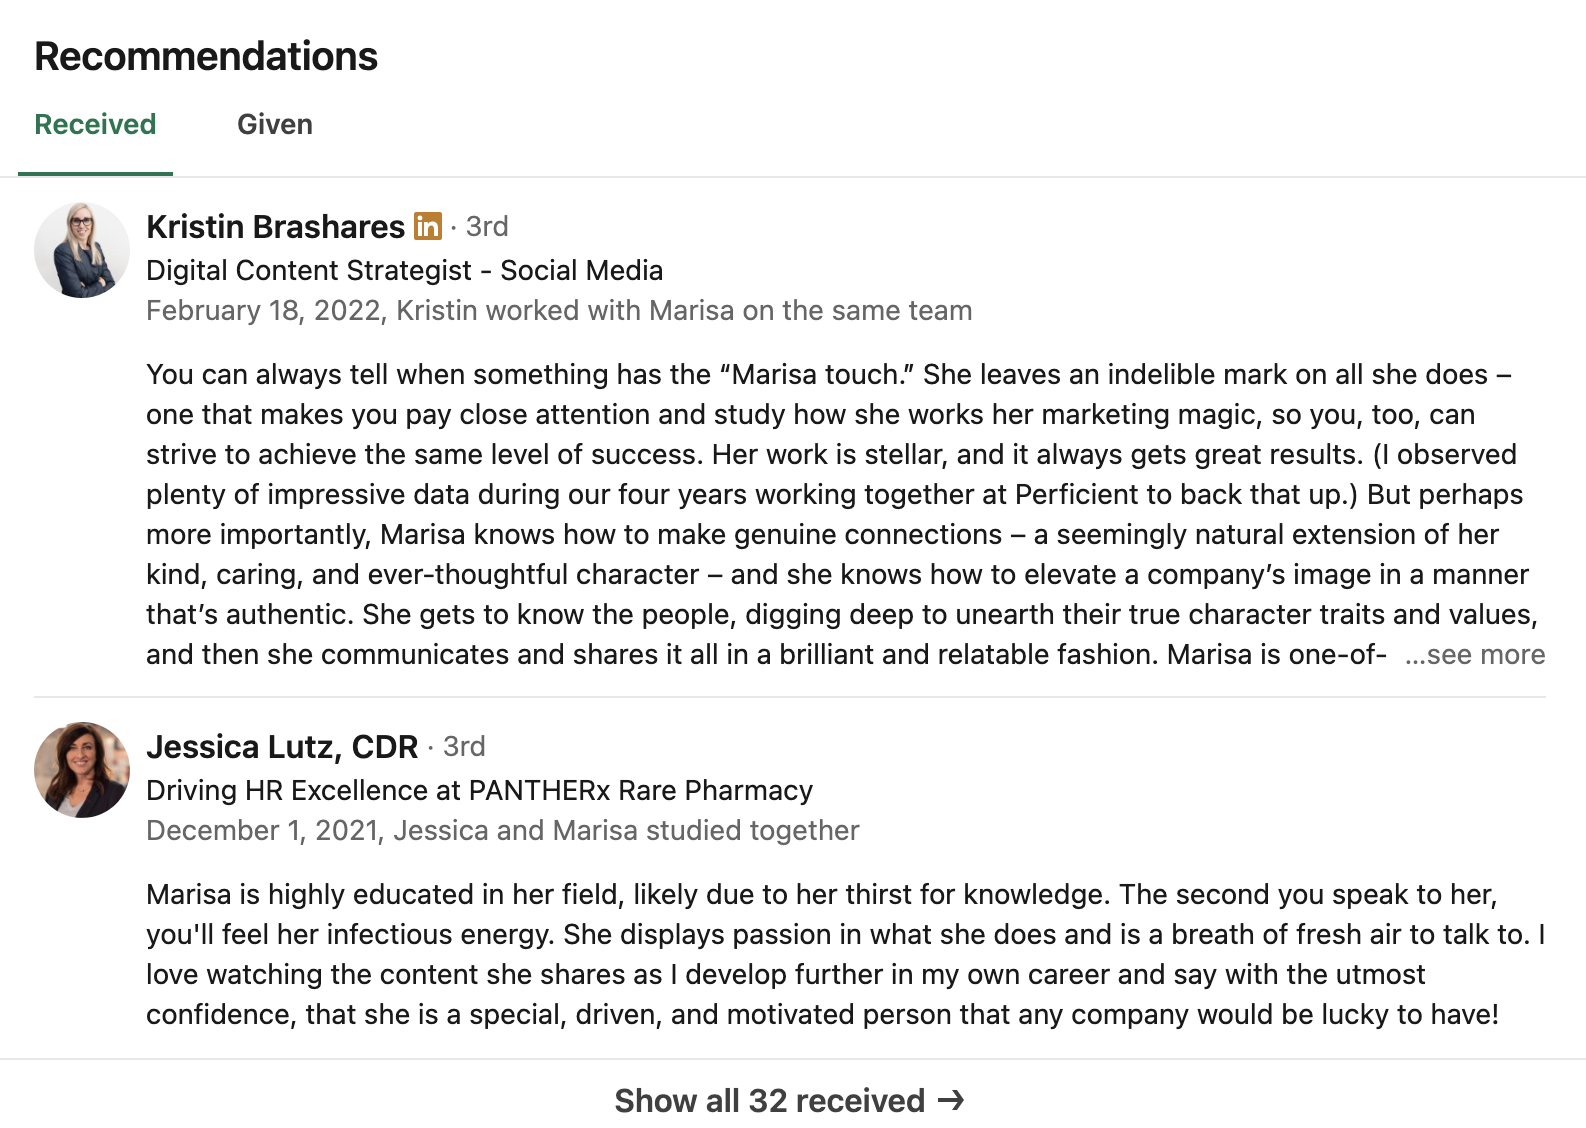Open the Kristin Brashares name link
This screenshot has width=1586, height=1128.
(x=275, y=227)
